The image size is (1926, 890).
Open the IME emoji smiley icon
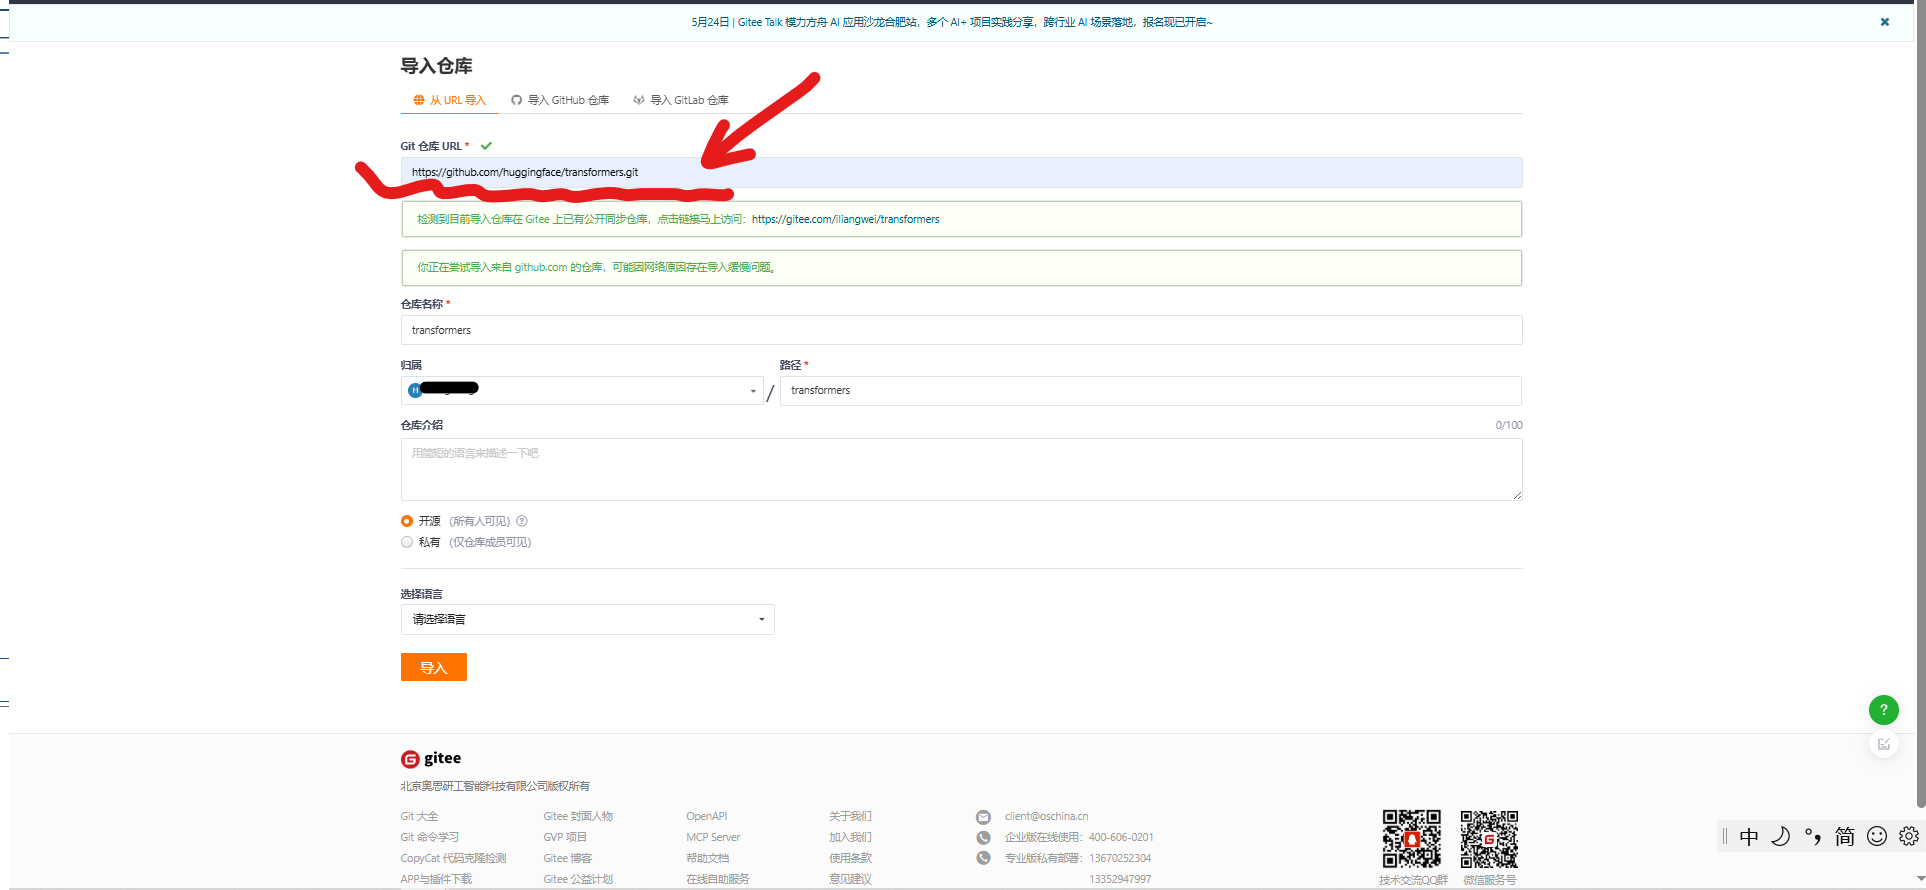(1877, 836)
